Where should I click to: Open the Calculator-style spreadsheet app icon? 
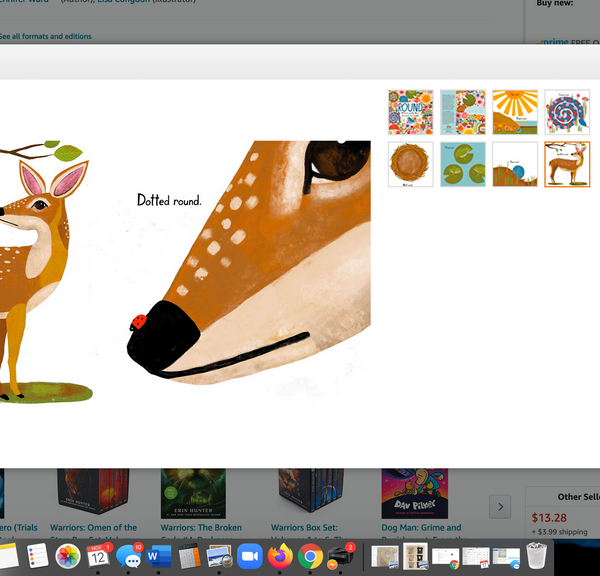[189, 556]
